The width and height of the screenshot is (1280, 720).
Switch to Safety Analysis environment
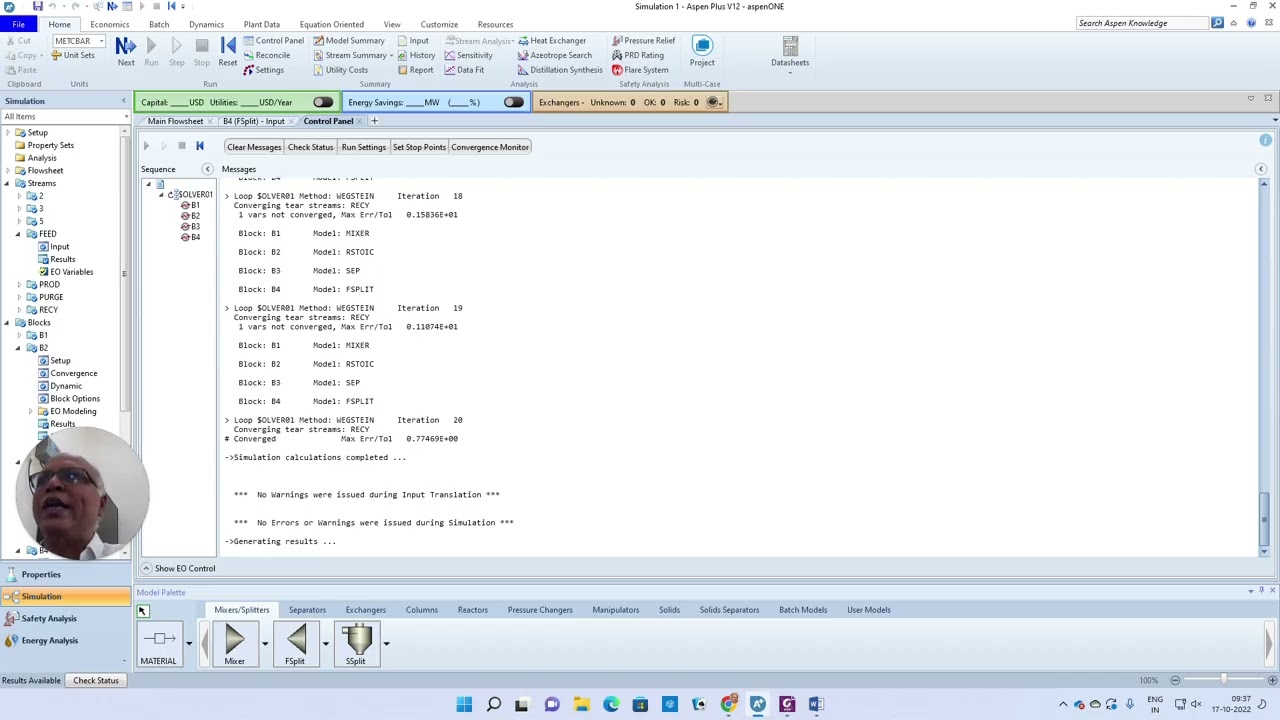(x=65, y=618)
